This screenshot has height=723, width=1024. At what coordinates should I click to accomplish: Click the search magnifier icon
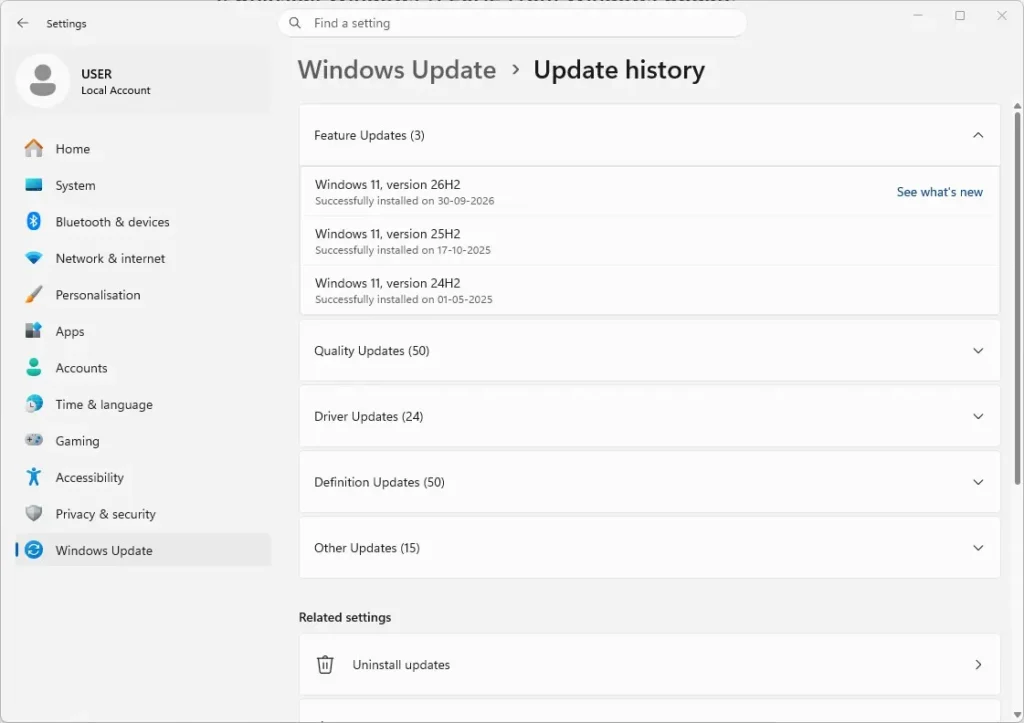tap(295, 23)
